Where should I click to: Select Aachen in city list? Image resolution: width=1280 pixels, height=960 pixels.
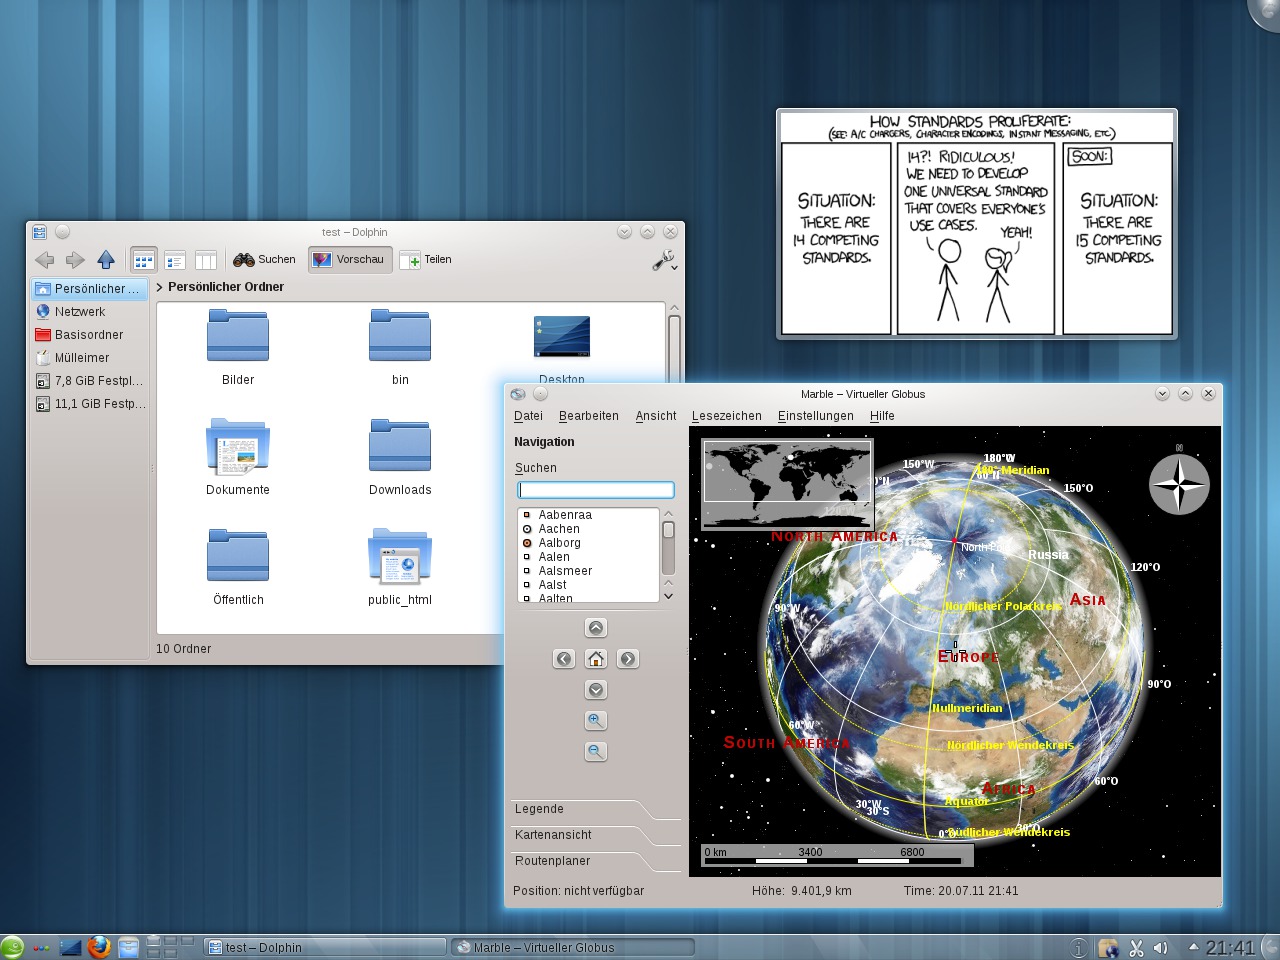[559, 529]
